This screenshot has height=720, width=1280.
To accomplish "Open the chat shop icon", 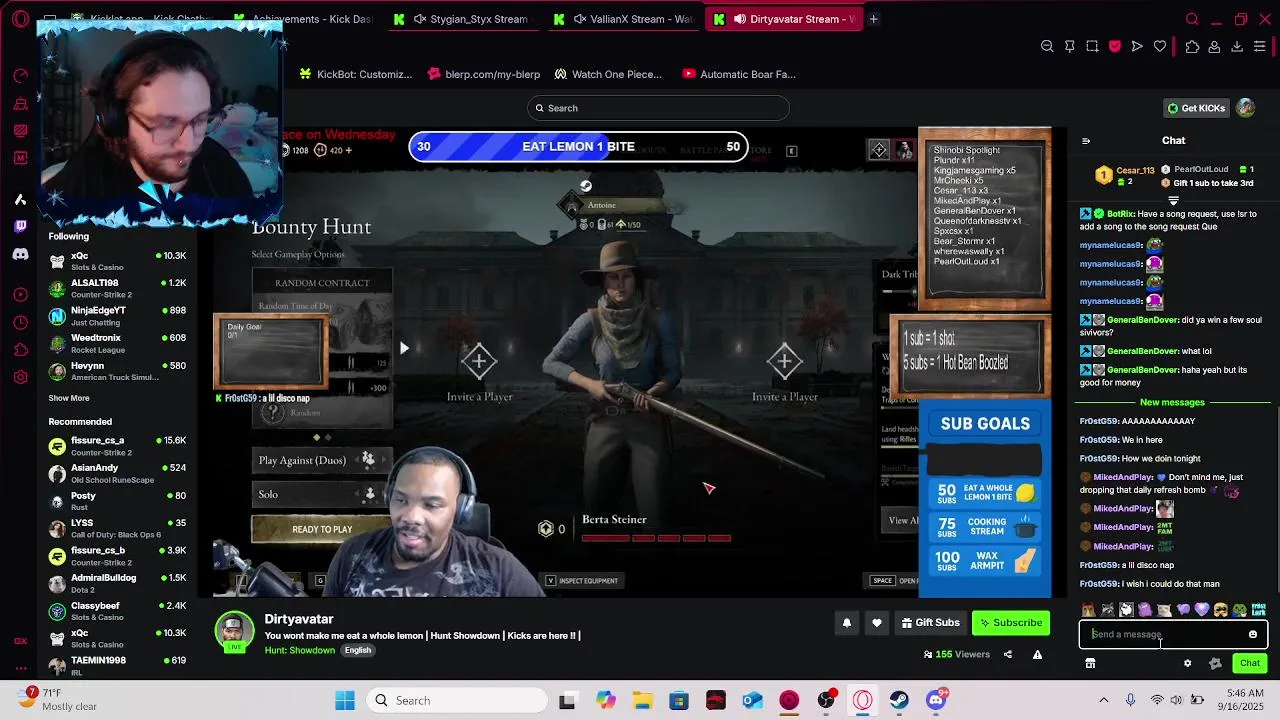I will point(1090,663).
